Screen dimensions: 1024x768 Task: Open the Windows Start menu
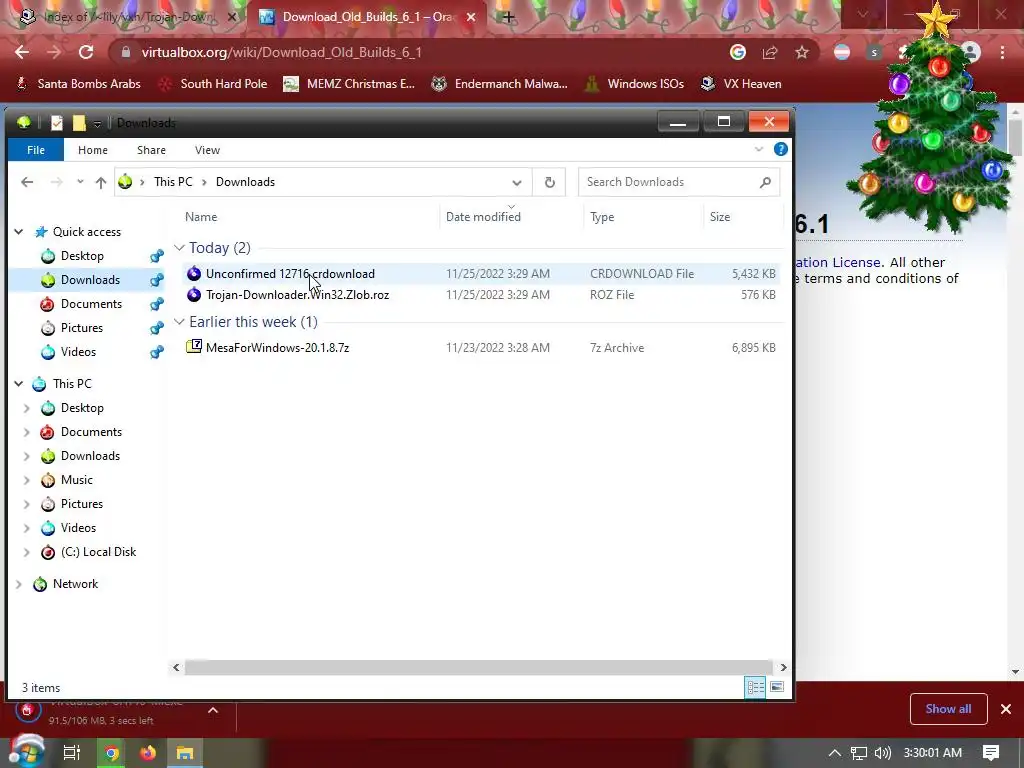(x=25, y=752)
